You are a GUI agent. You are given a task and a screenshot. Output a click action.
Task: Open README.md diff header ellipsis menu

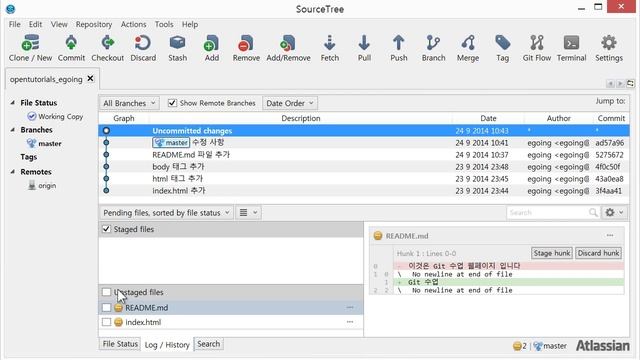click(x=610, y=236)
